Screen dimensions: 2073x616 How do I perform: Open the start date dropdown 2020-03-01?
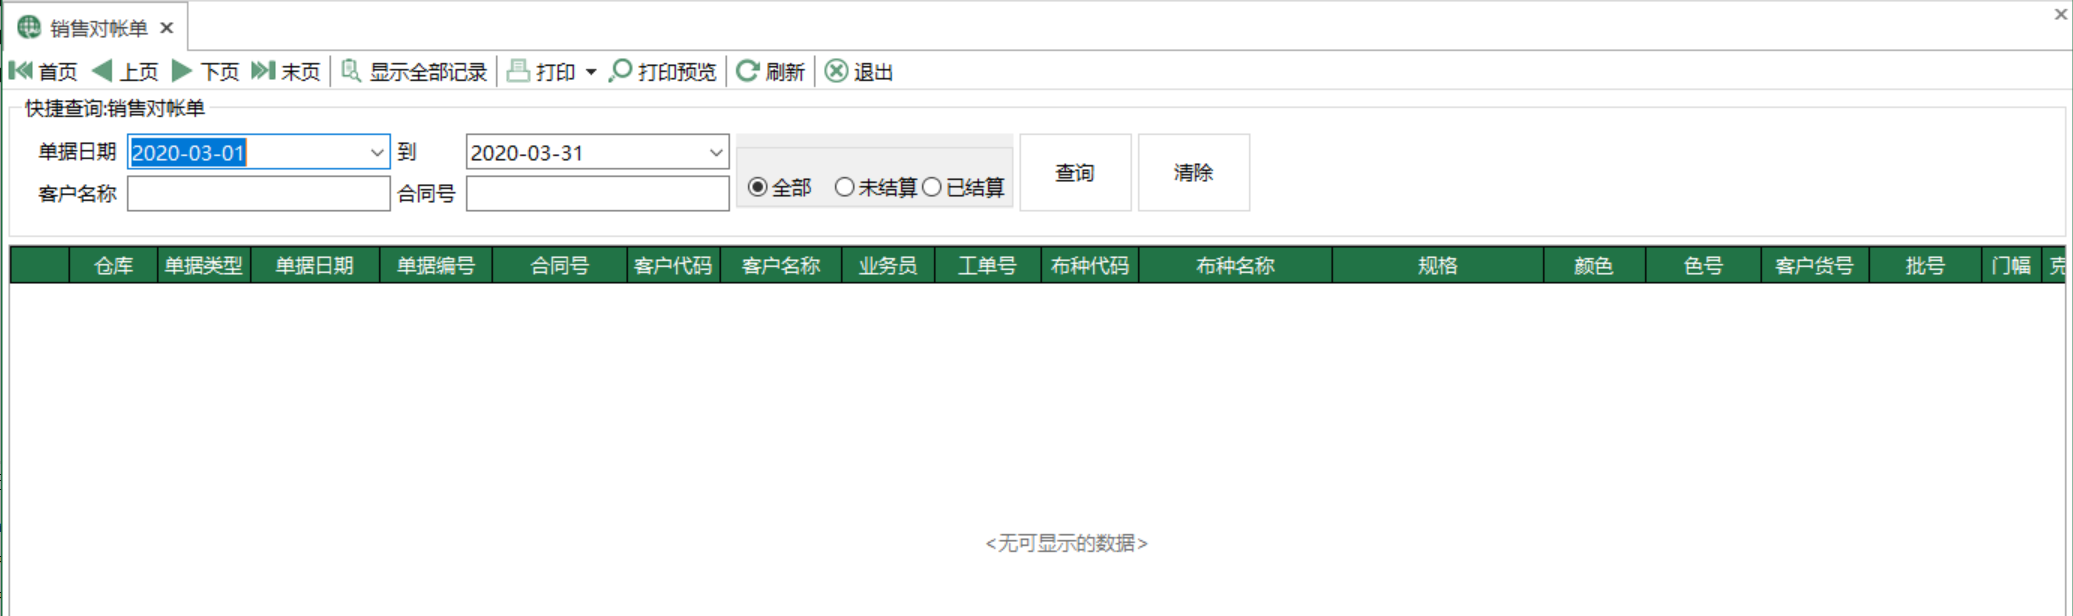pyautogui.click(x=377, y=152)
